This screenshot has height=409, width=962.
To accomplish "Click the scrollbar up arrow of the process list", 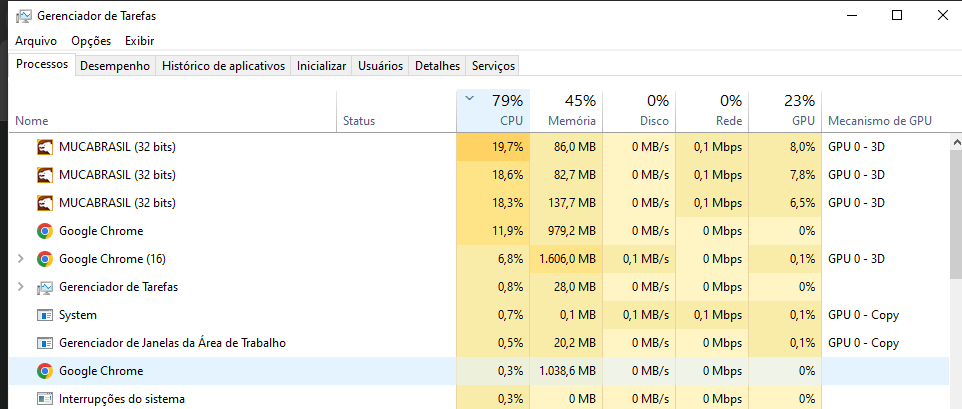I will coord(955,144).
